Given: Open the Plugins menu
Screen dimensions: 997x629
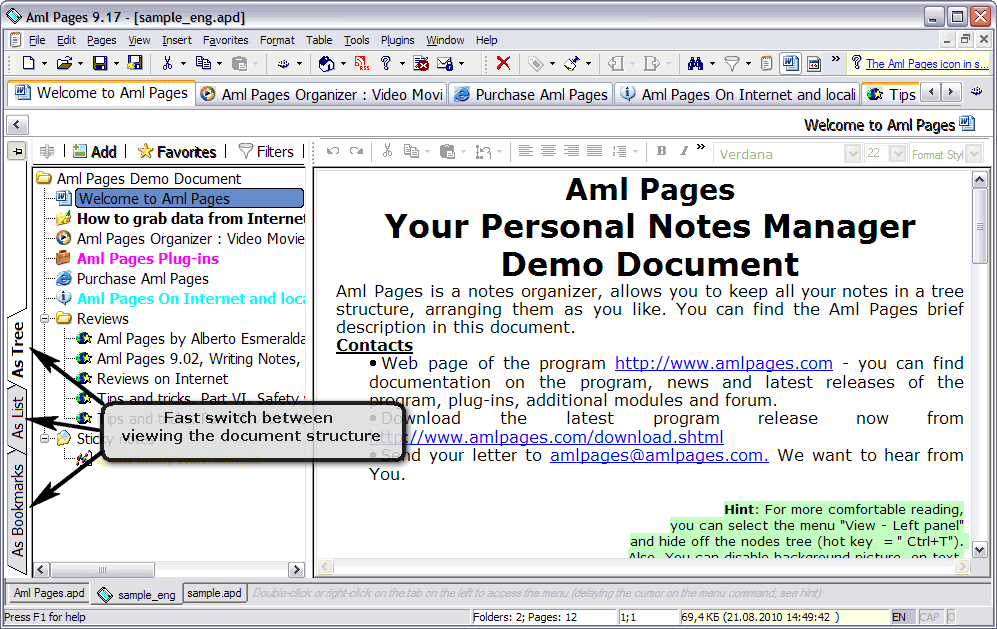Looking at the screenshot, I should point(397,40).
